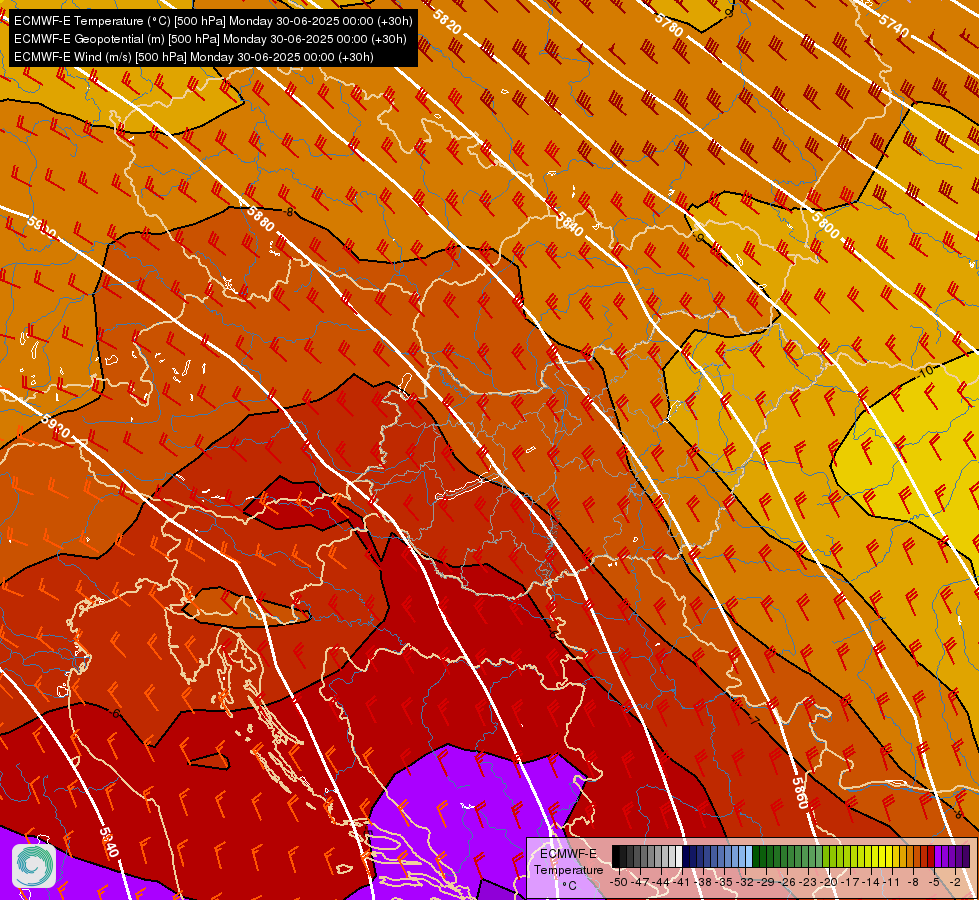Click the -35 tick label in legend
979x900 pixels.
724,882
